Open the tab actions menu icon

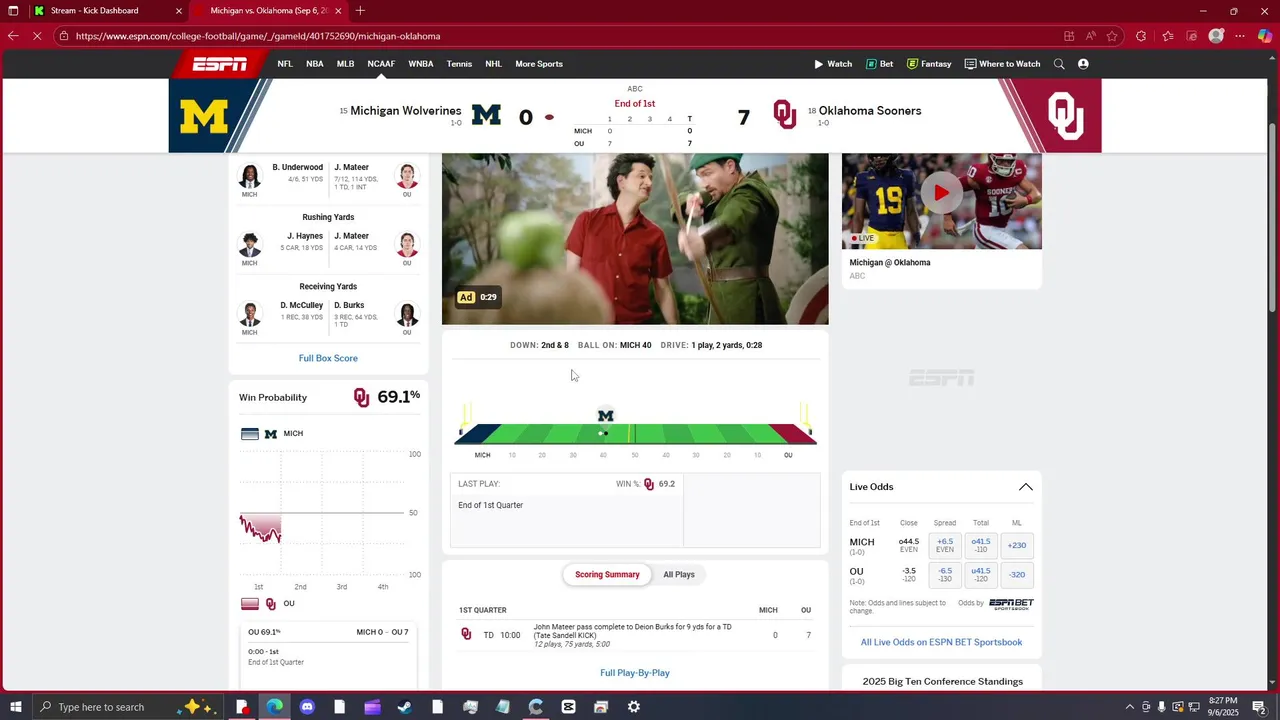click(x=13, y=11)
